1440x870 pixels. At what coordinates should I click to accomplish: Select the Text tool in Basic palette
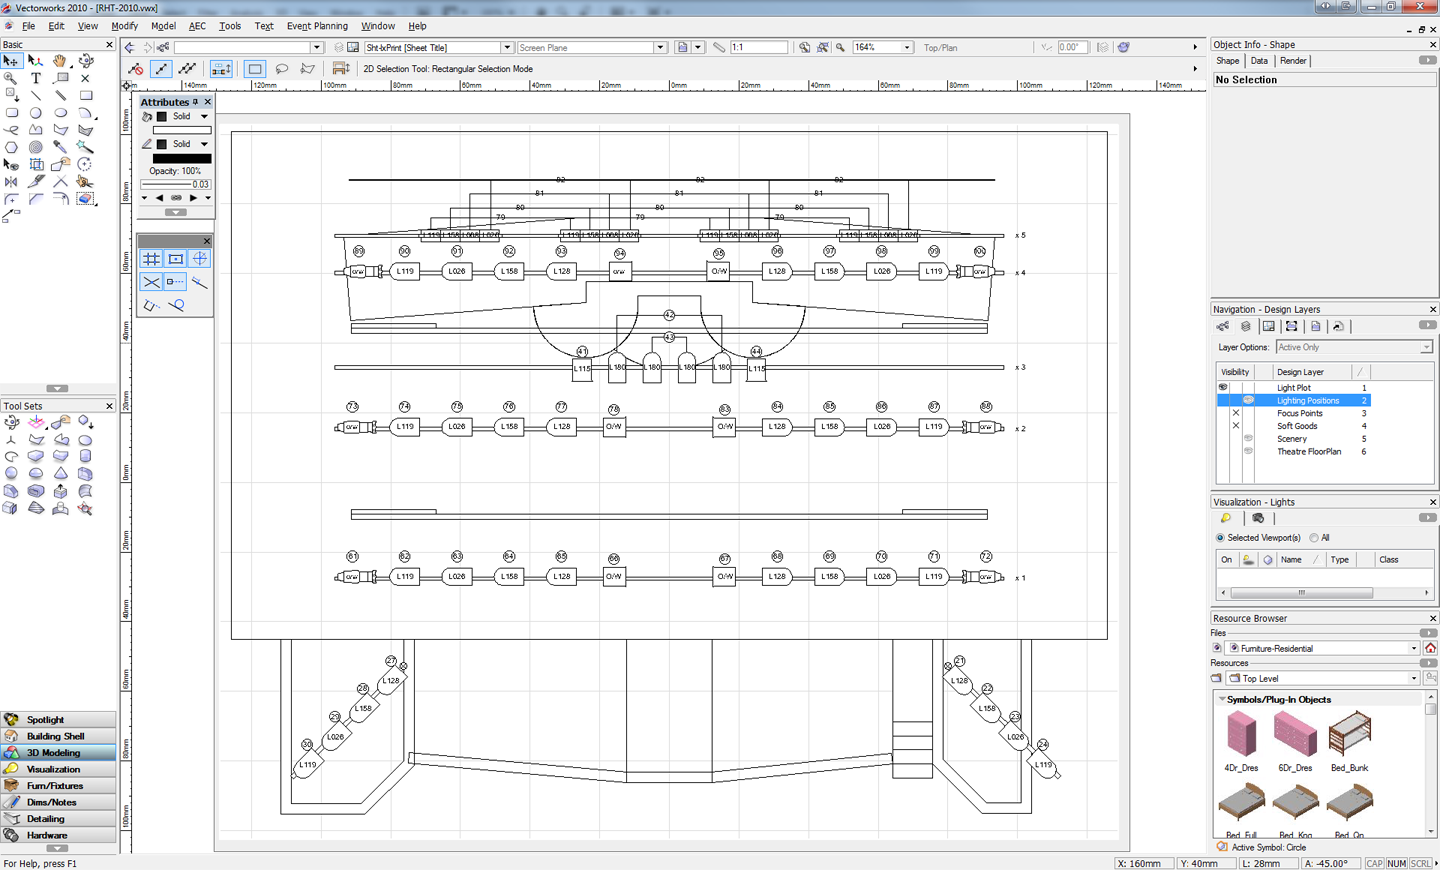click(36, 78)
